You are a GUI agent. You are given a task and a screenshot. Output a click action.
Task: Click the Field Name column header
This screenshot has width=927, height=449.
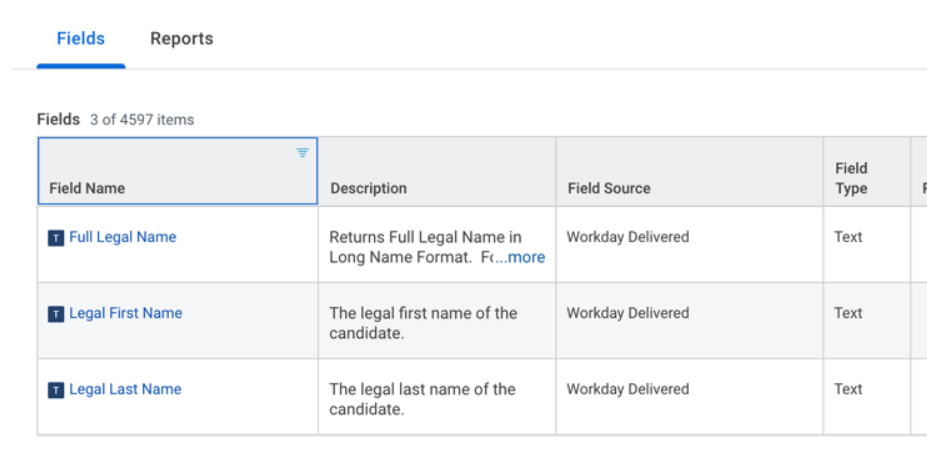pos(87,188)
